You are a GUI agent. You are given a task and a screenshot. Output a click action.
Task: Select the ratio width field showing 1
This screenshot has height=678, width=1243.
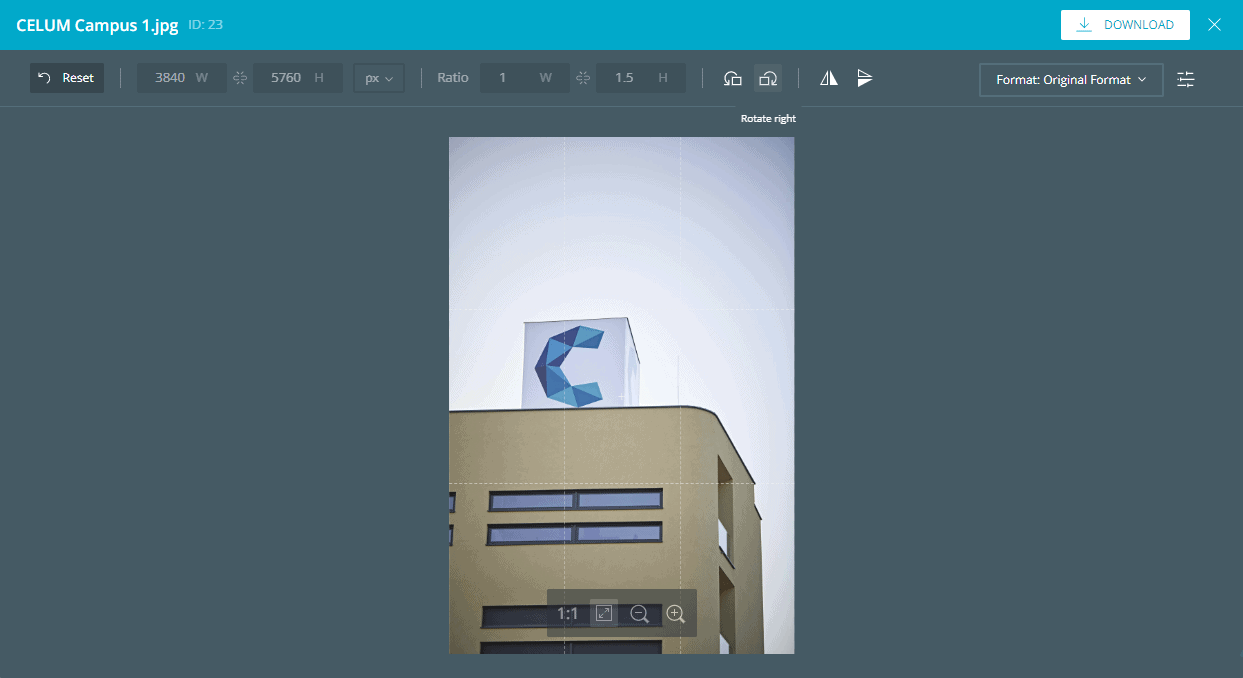point(525,78)
